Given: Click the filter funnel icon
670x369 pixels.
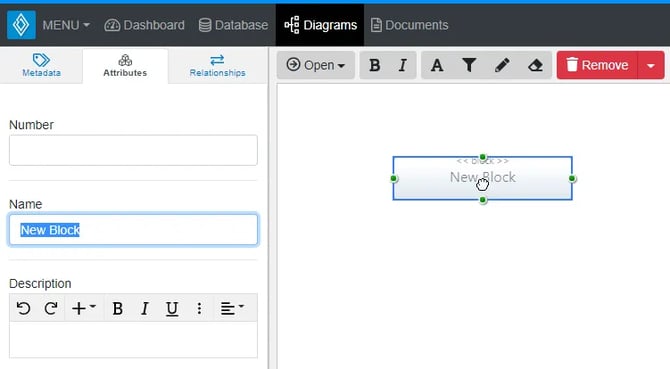Looking at the screenshot, I should [469, 65].
